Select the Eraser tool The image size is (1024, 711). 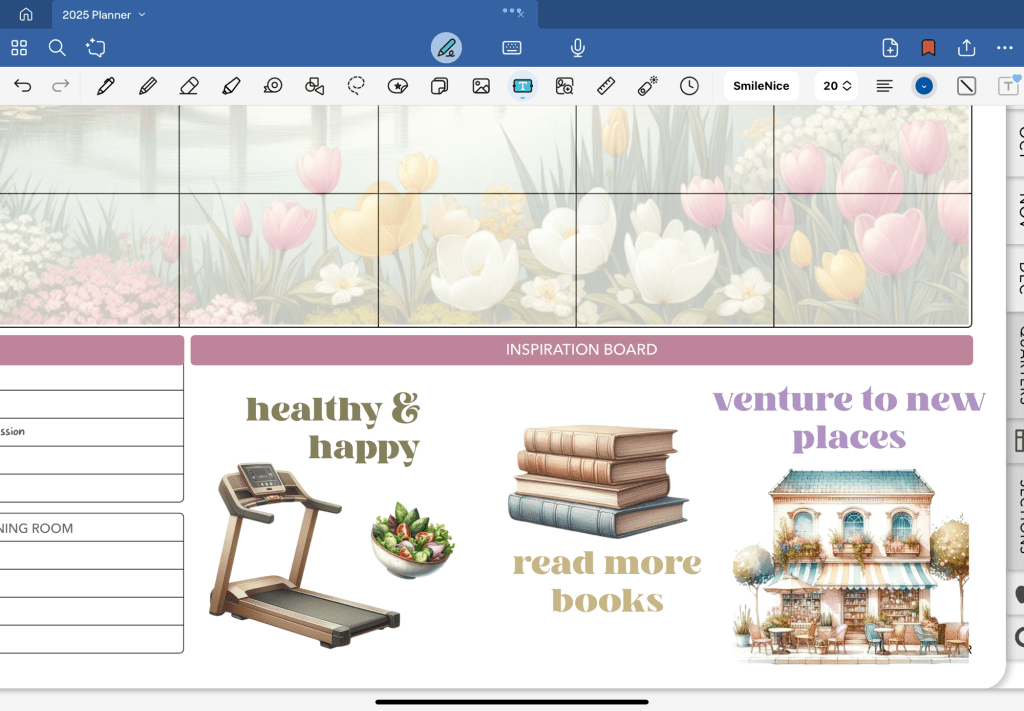tap(189, 86)
